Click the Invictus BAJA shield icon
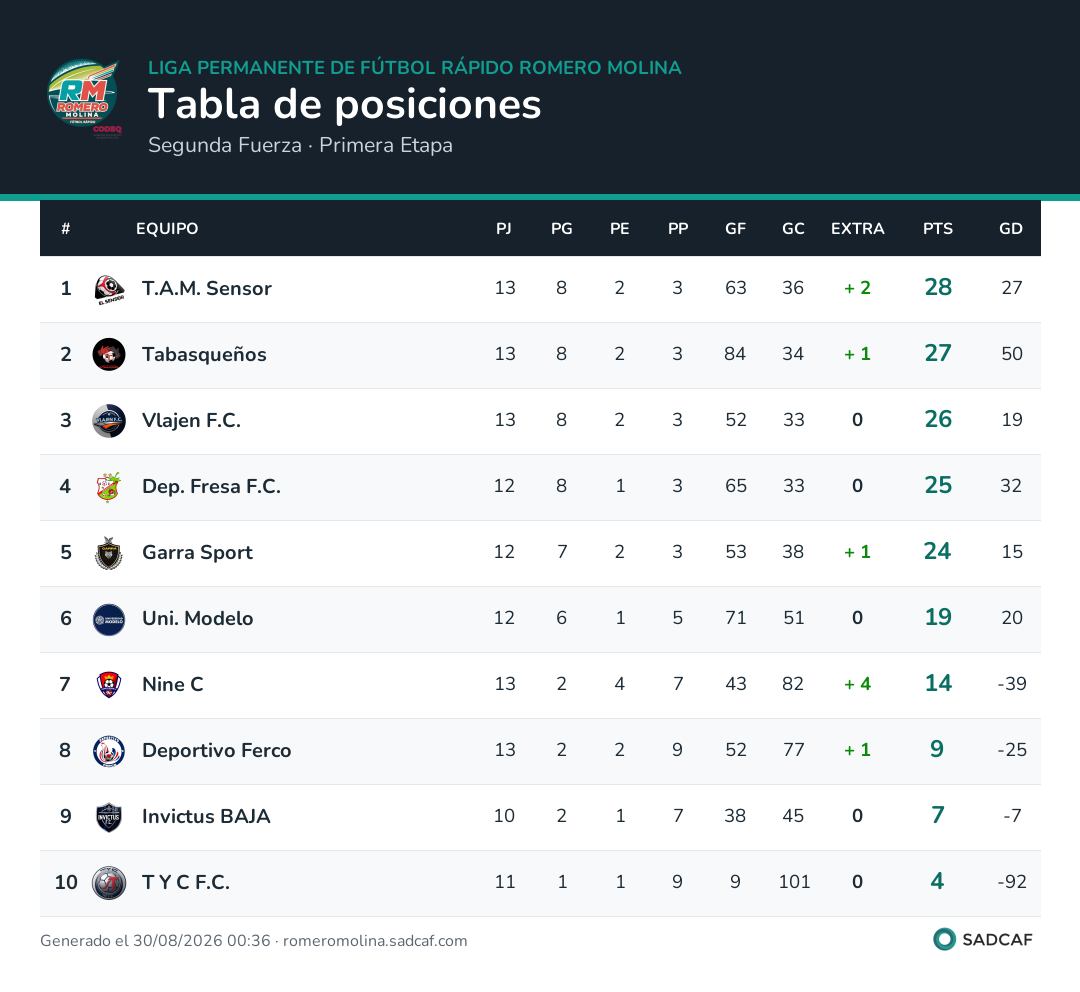 109,817
